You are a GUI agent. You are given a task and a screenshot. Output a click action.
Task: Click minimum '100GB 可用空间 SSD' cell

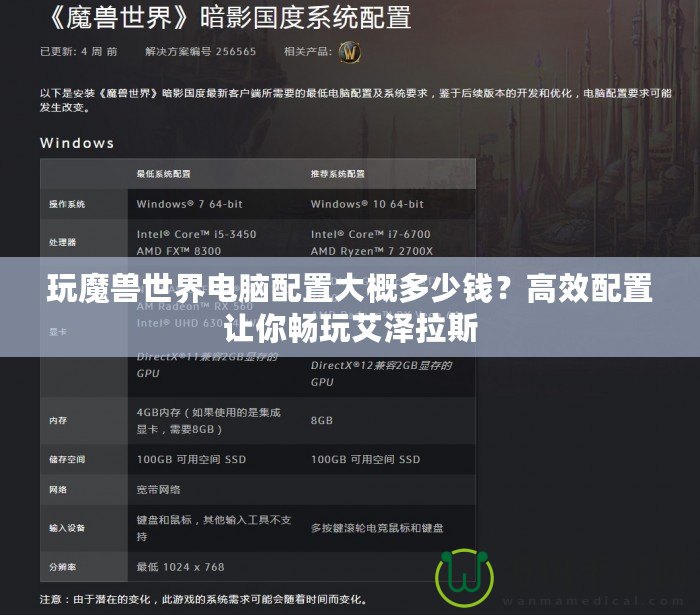tap(191, 459)
